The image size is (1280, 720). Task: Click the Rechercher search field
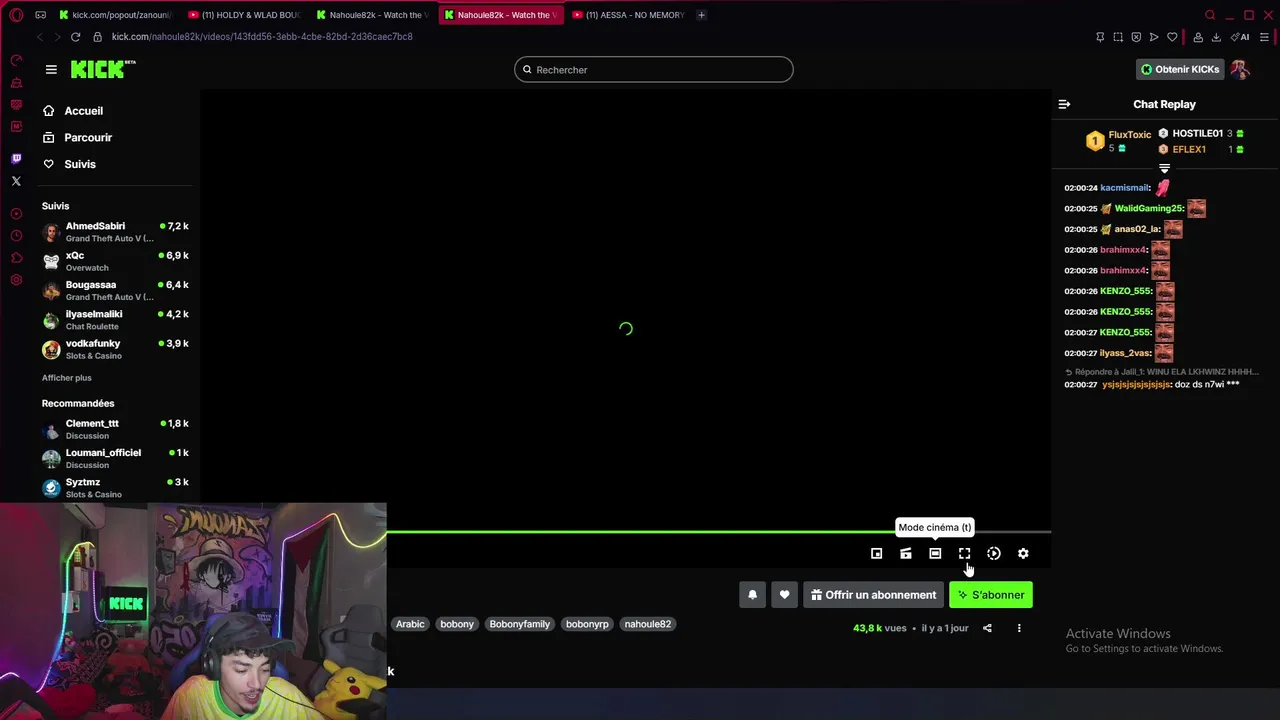[x=654, y=70]
